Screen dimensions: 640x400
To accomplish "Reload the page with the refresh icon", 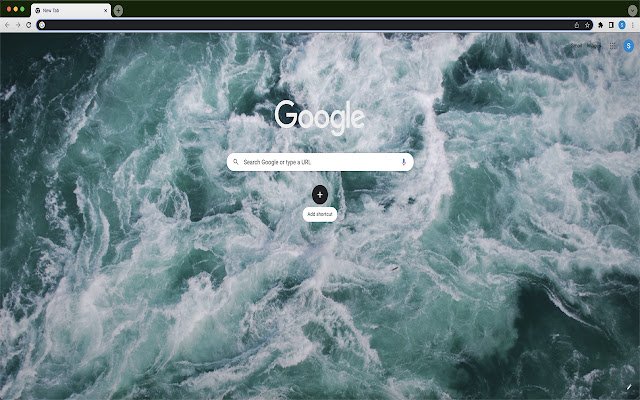I will pos(29,25).
